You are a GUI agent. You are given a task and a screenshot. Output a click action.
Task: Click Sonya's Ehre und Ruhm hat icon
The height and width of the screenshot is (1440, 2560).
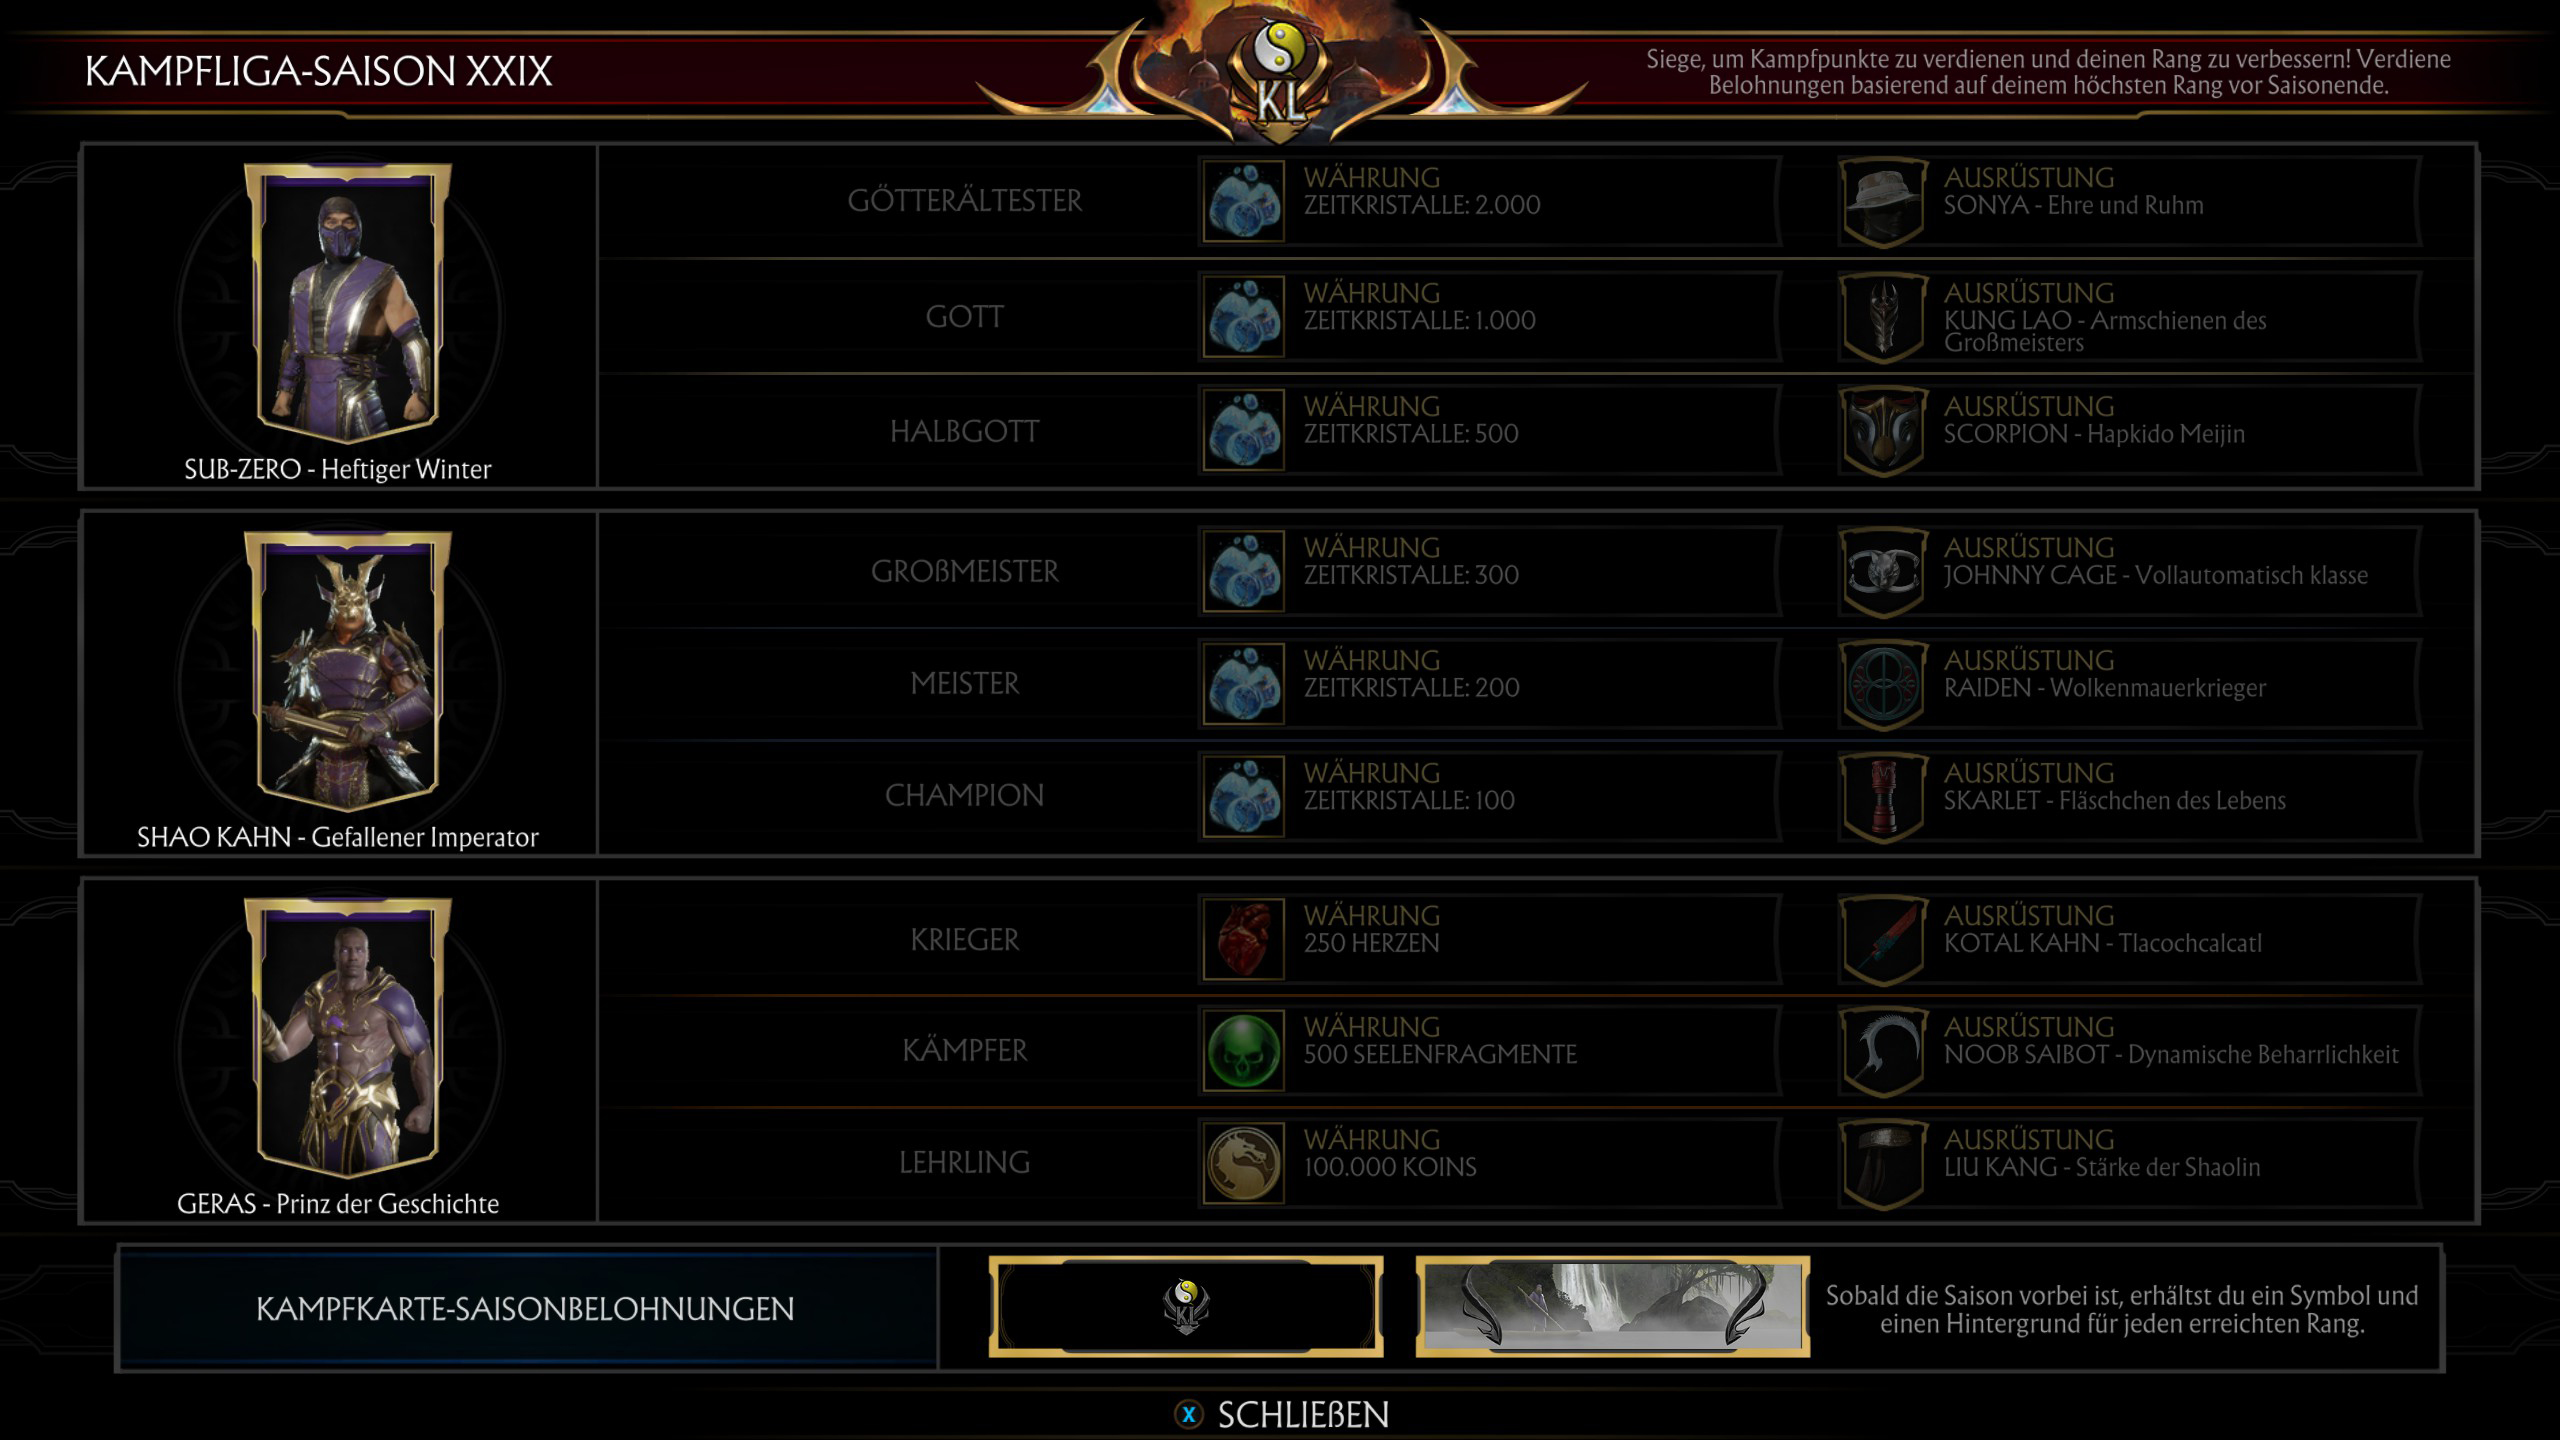coord(1884,202)
